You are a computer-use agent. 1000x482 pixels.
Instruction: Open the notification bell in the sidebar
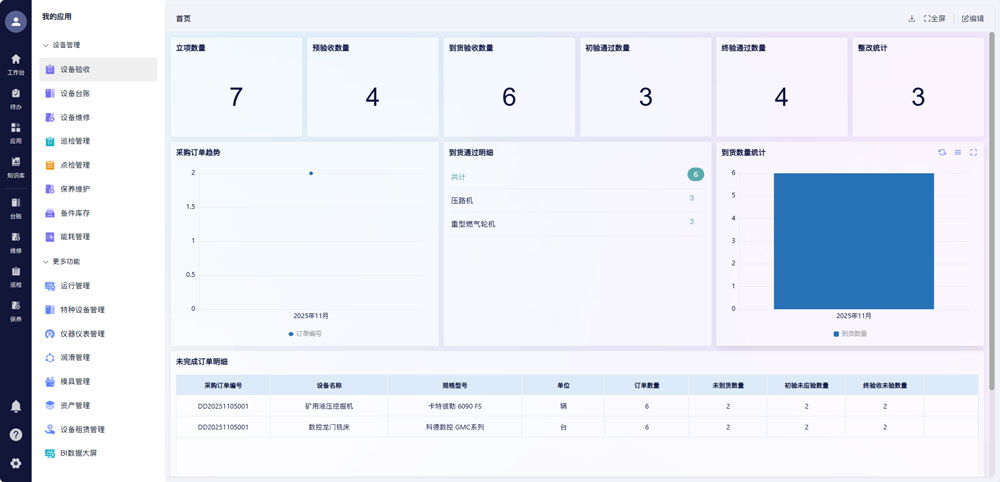(x=16, y=406)
